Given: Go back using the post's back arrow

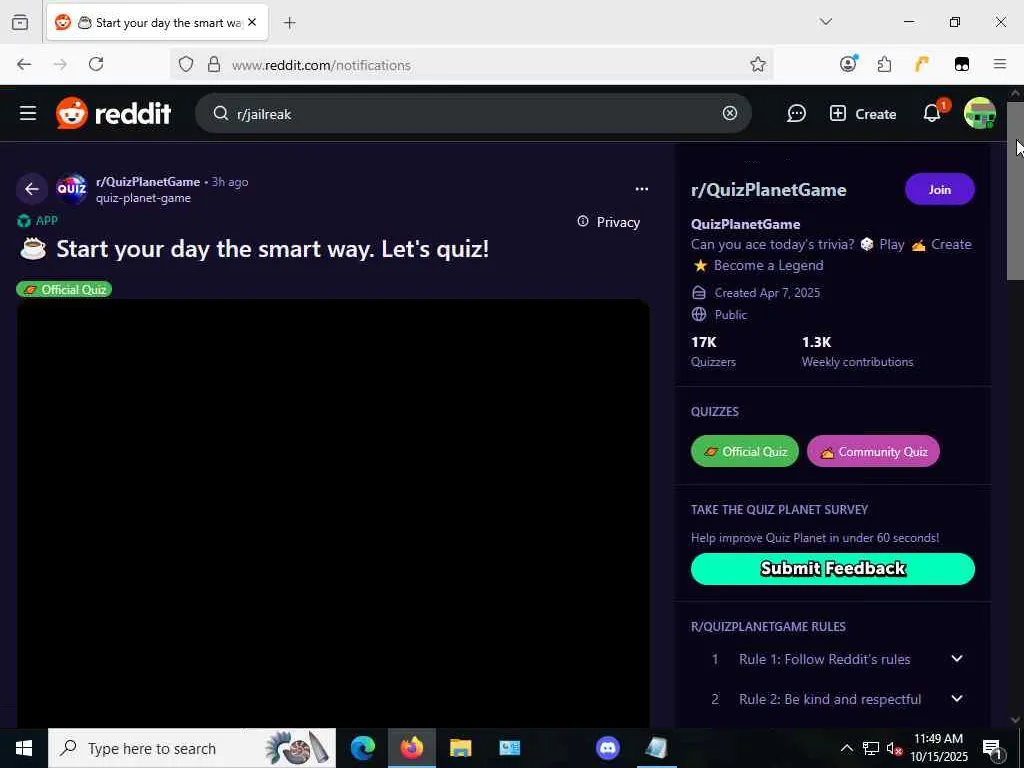Looking at the screenshot, I should [31, 189].
